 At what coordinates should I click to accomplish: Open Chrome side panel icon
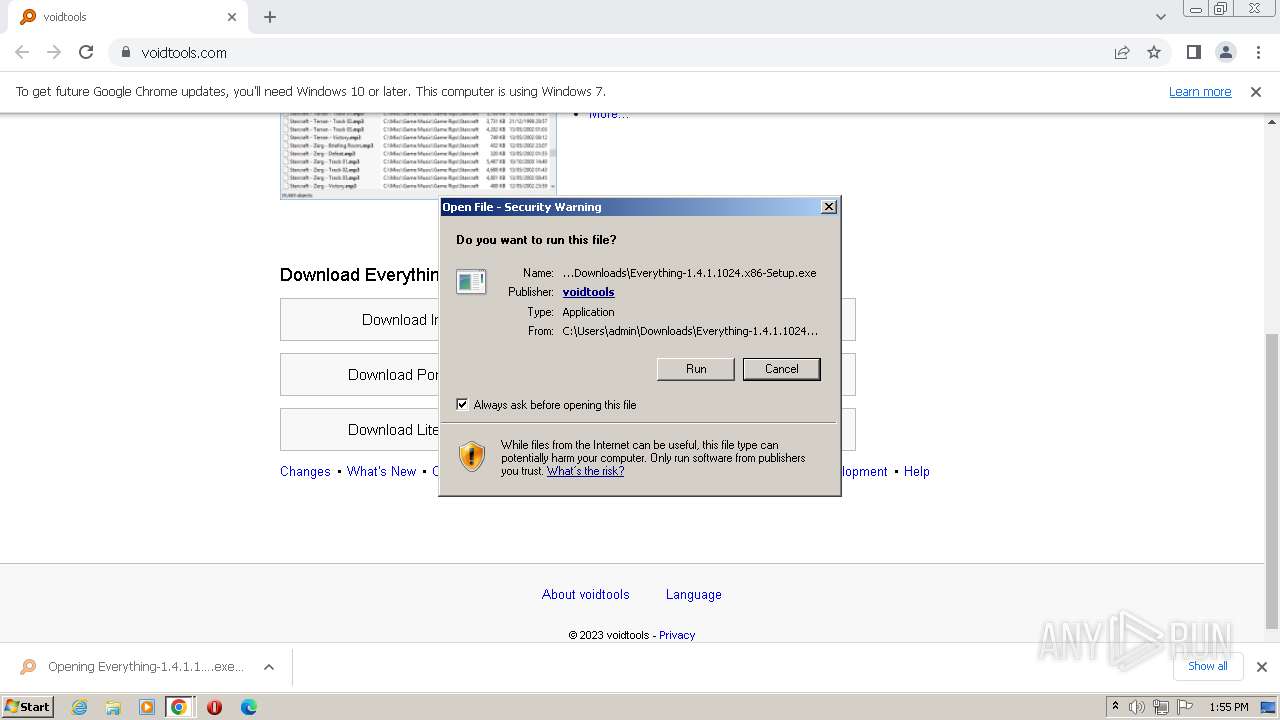(1193, 52)
